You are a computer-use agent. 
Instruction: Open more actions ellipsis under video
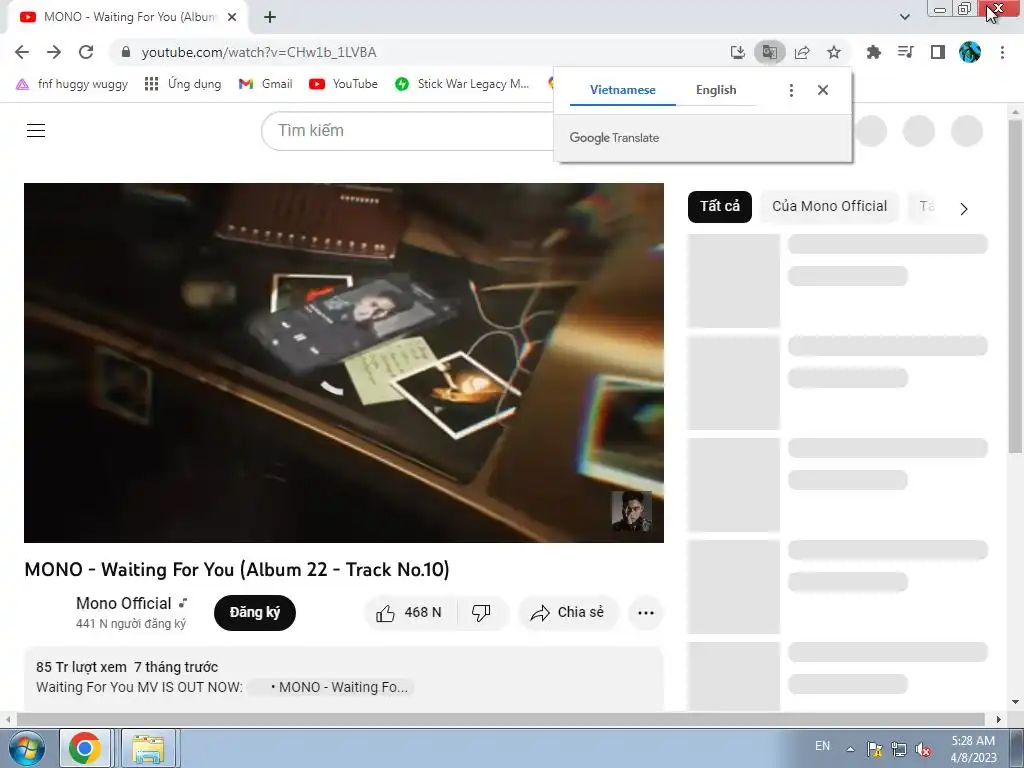[646, 613]
